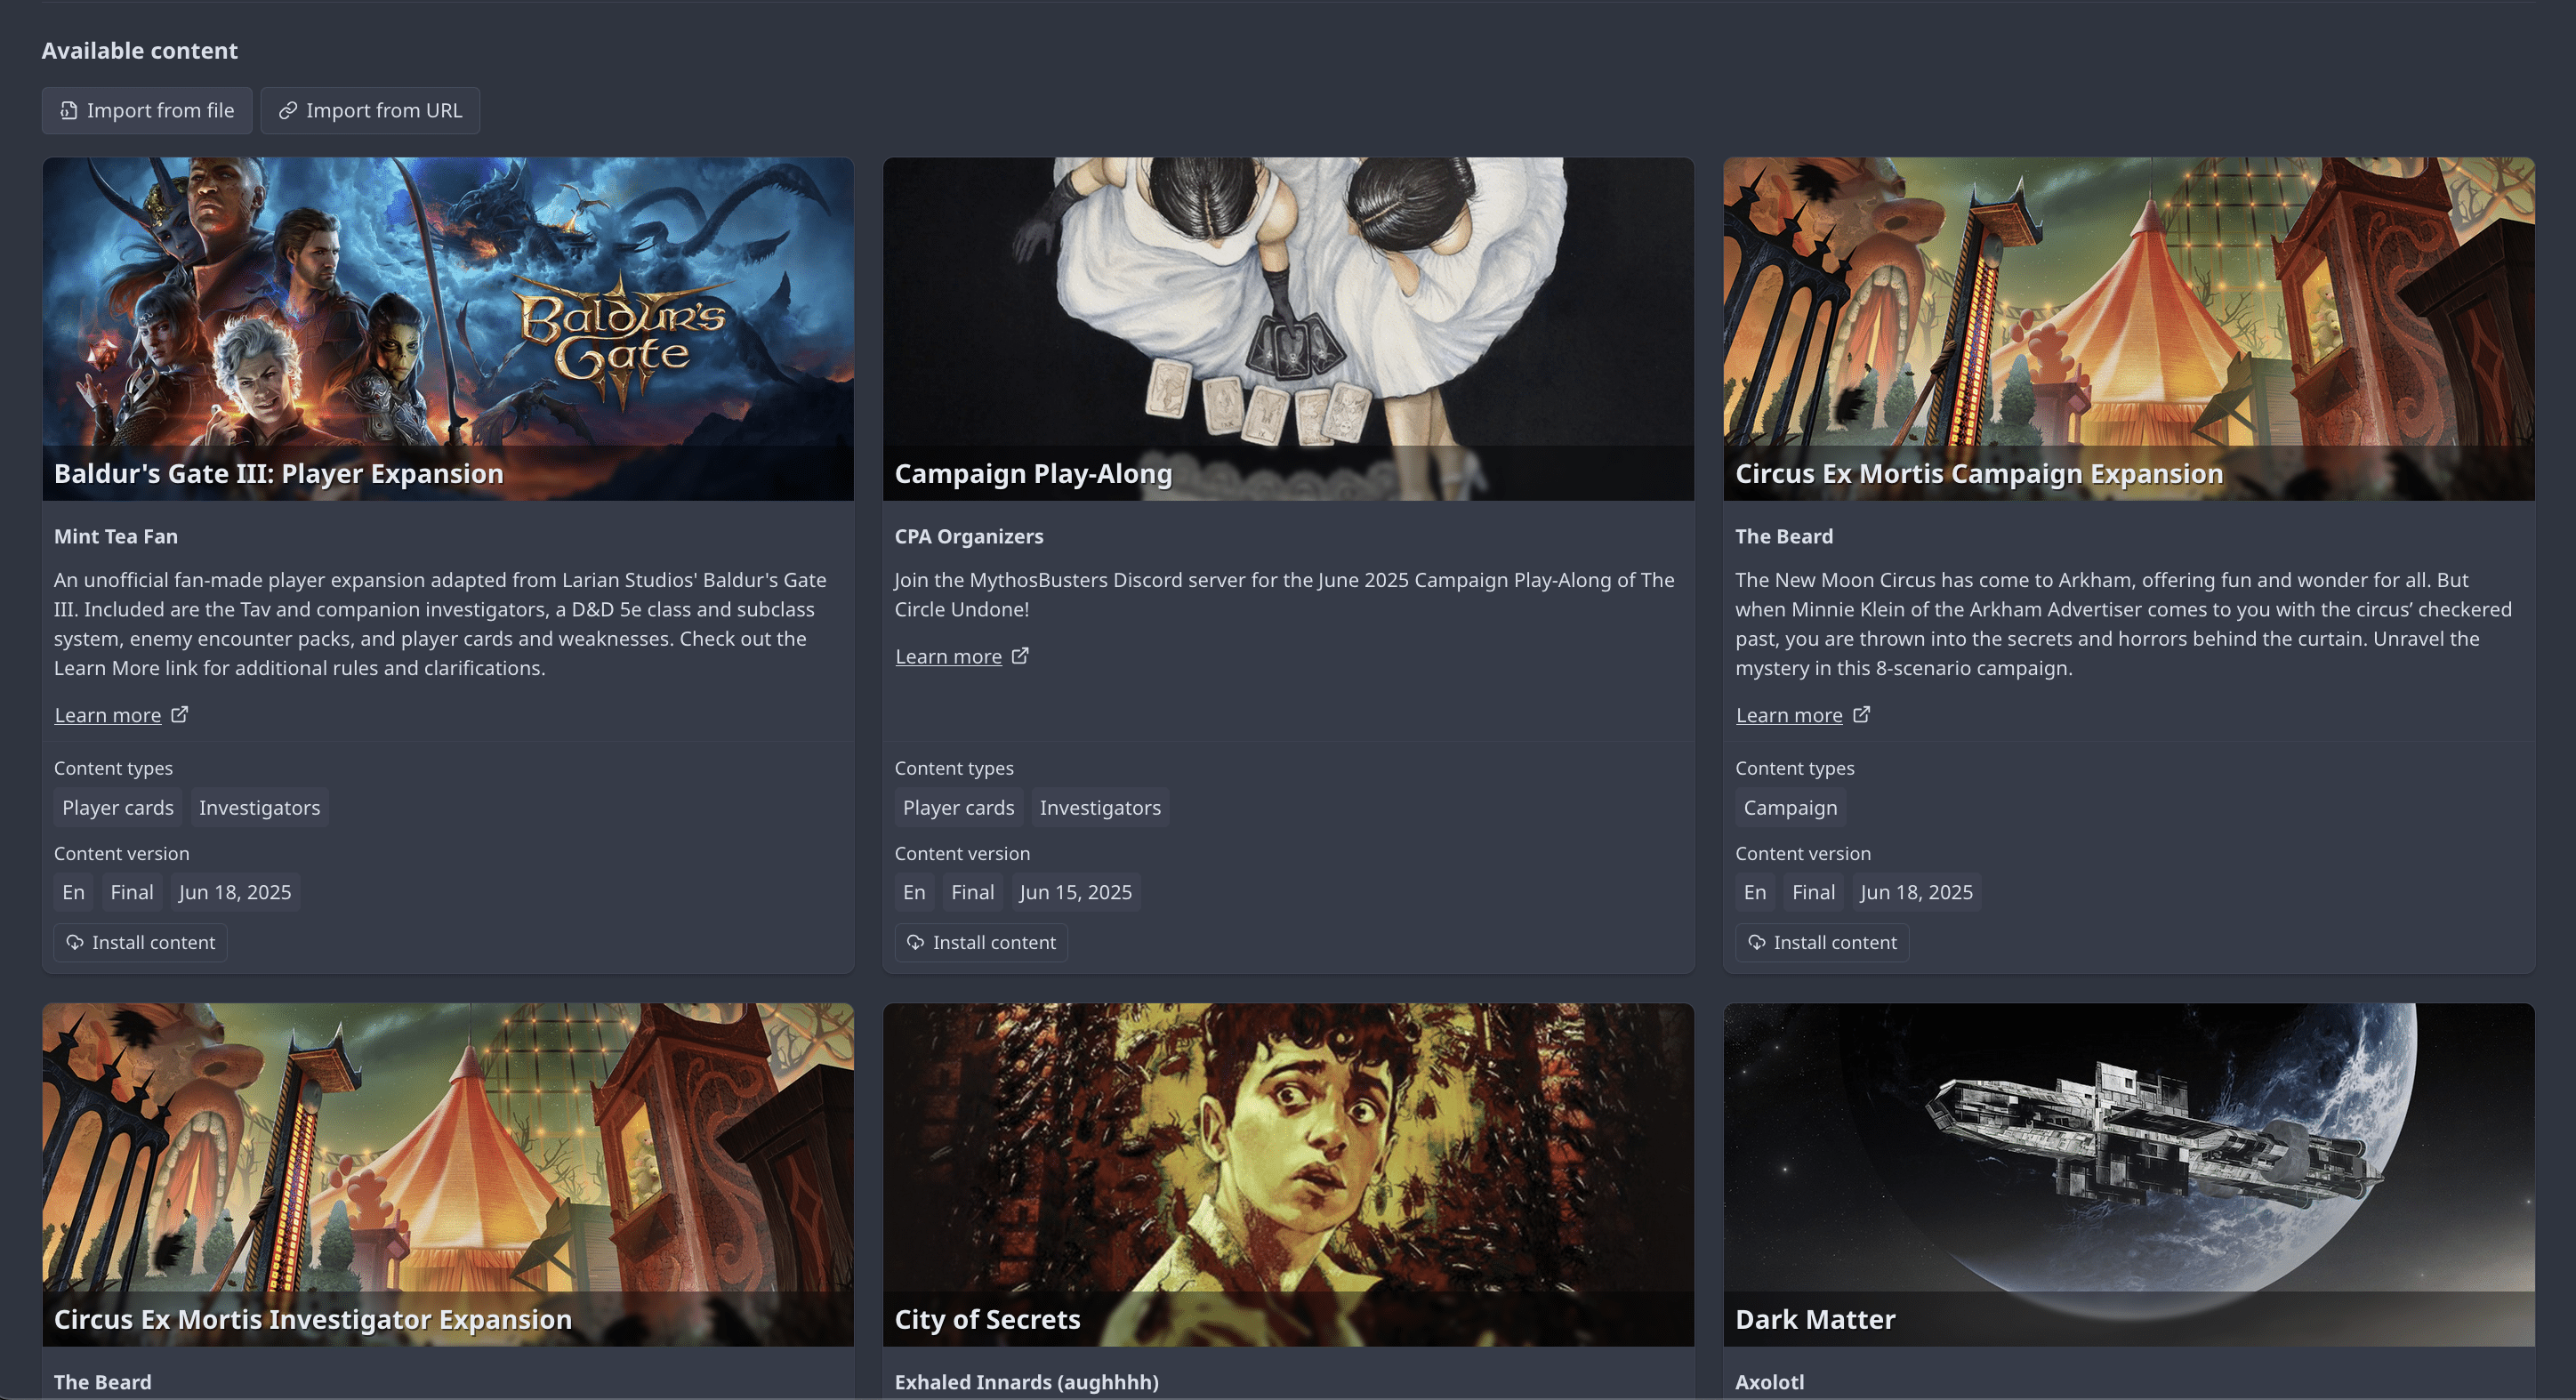Click the external-link icon next to Campaign Play-Along Learn more

[1021, 655]
